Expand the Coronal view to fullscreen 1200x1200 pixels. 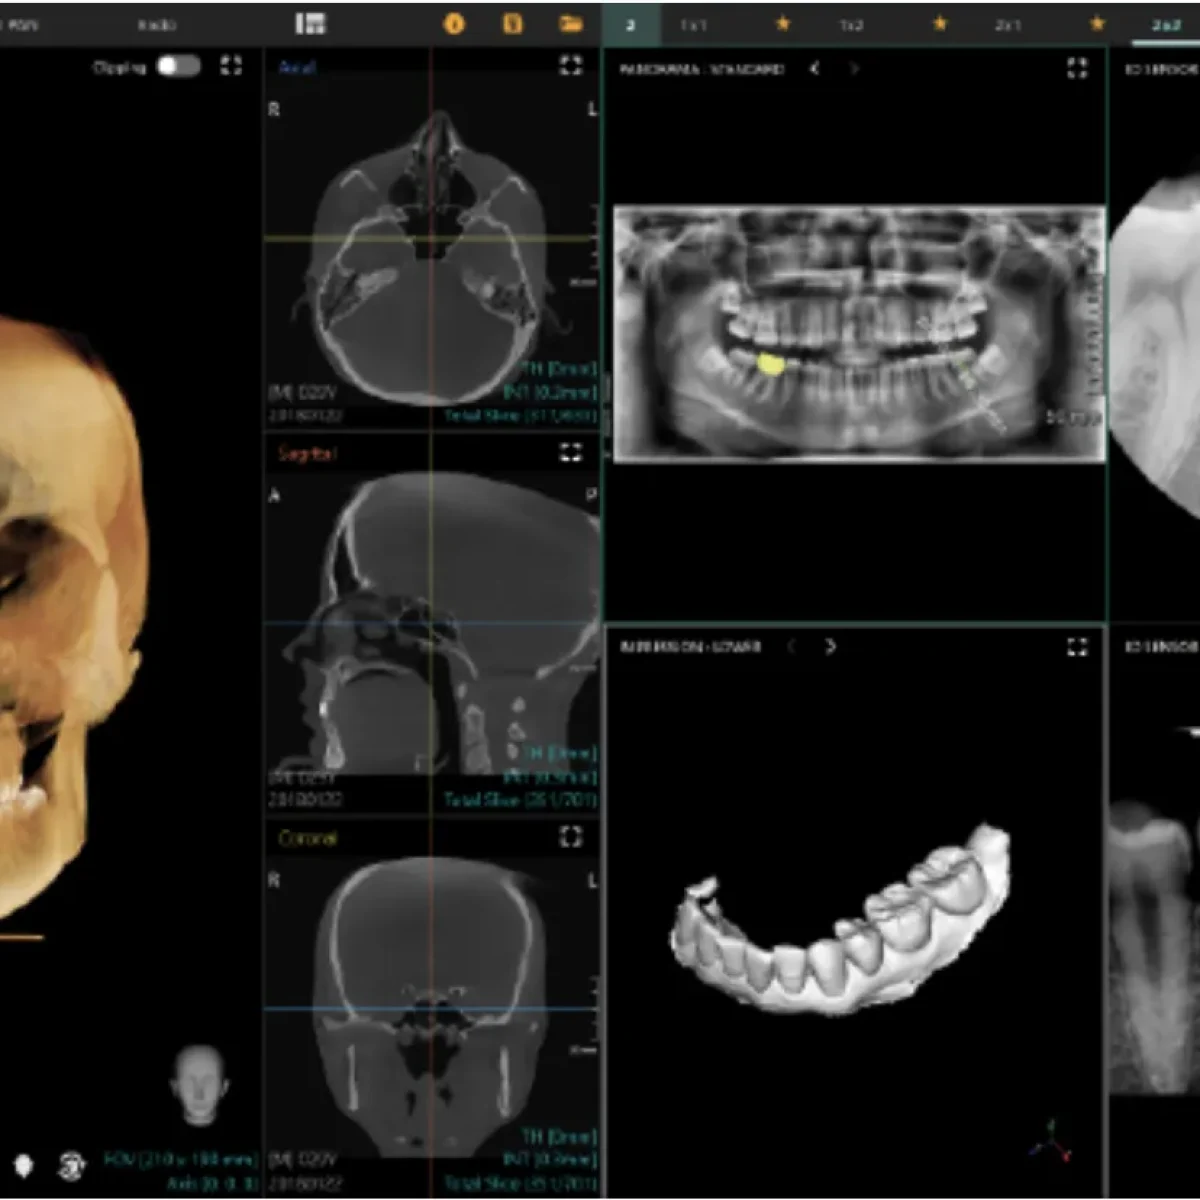click(x=570, y=836)
